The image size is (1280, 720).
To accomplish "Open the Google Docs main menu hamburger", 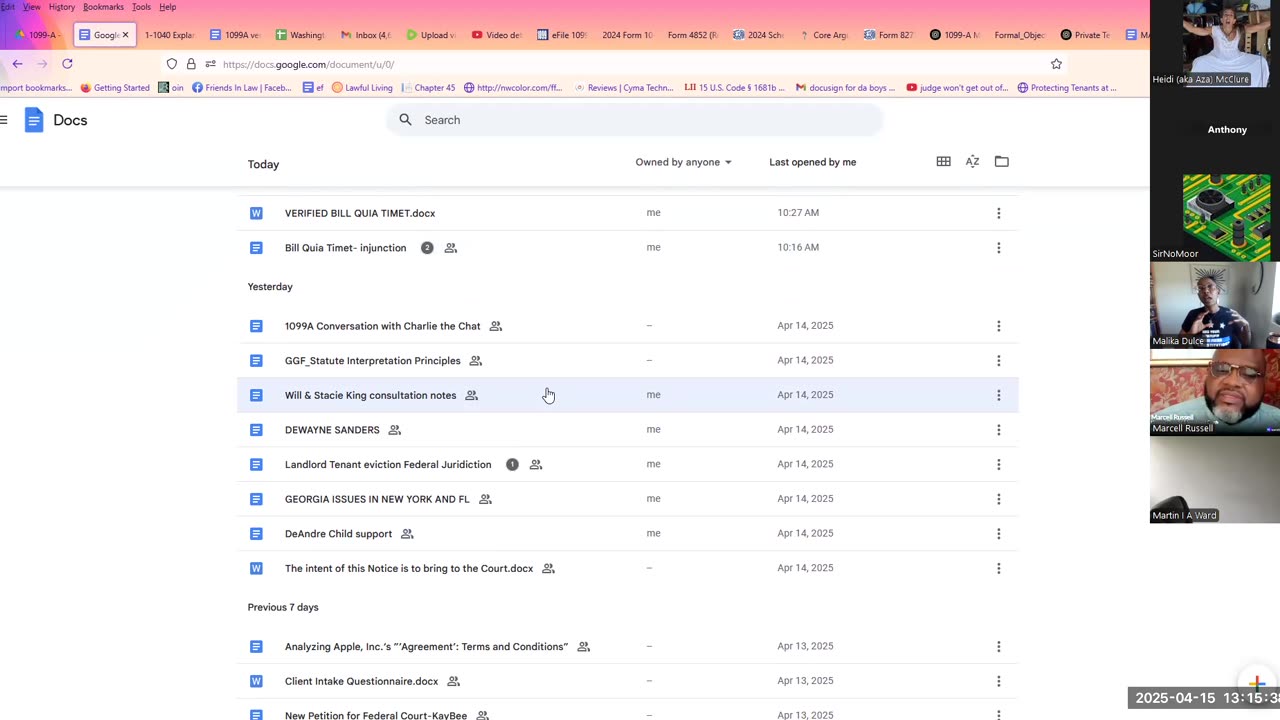I will point(4,120).
